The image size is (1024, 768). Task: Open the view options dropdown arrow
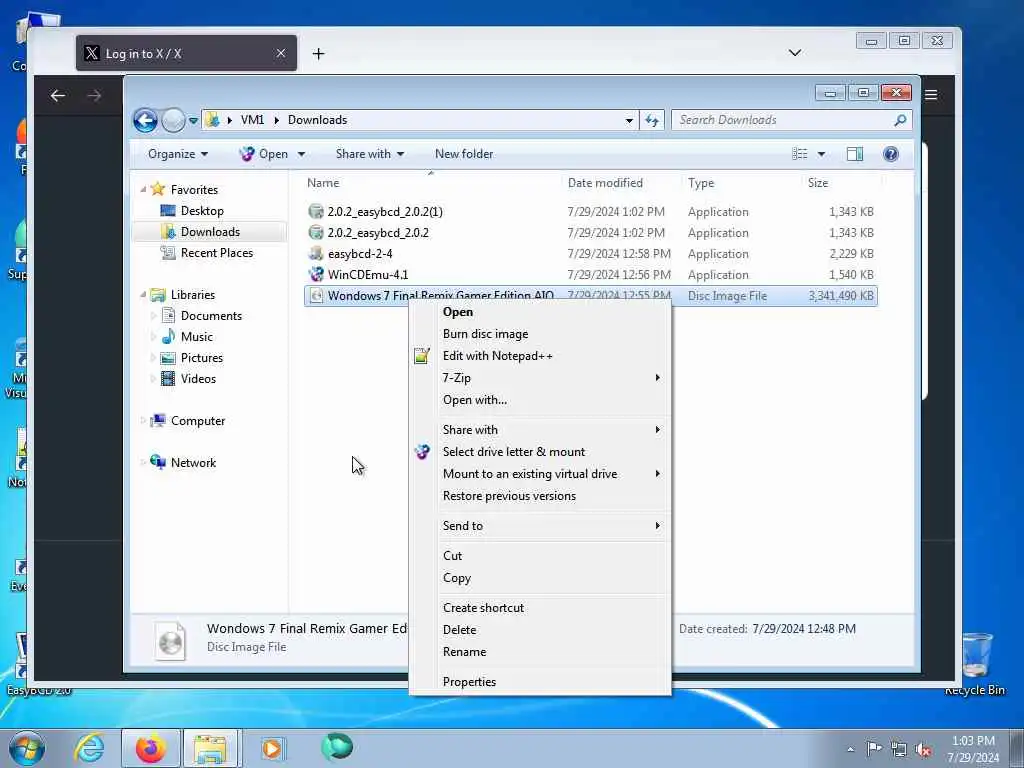tap(821, 154)
